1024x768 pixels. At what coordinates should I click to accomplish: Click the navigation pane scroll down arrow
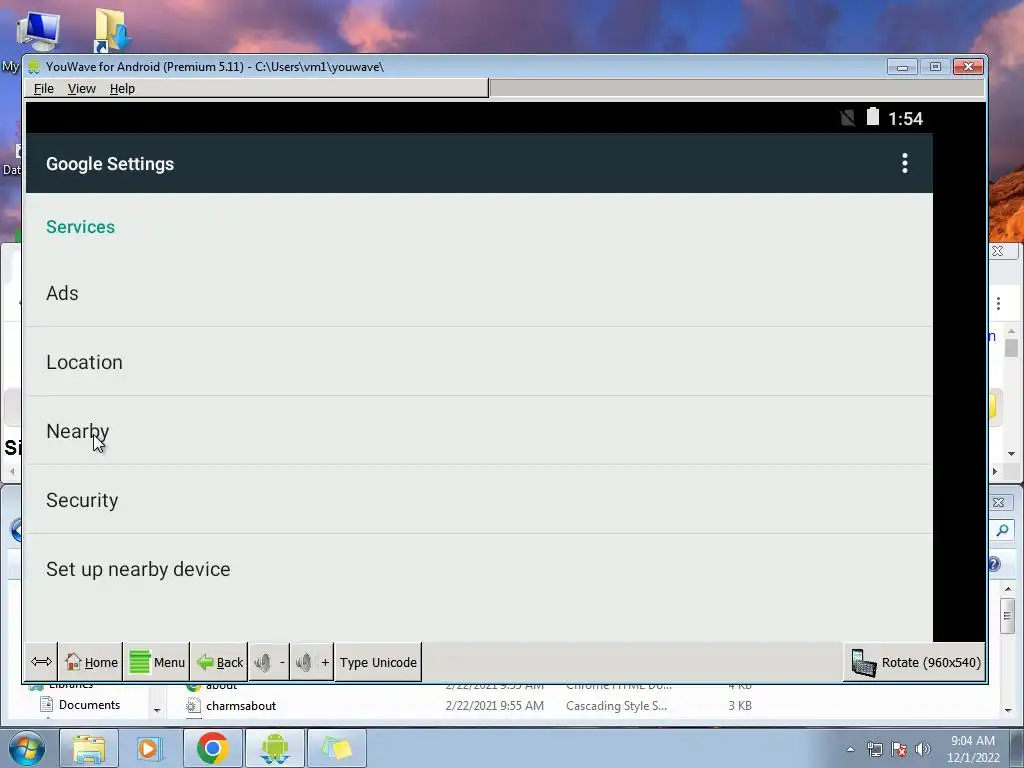click(x=157, y=710)
